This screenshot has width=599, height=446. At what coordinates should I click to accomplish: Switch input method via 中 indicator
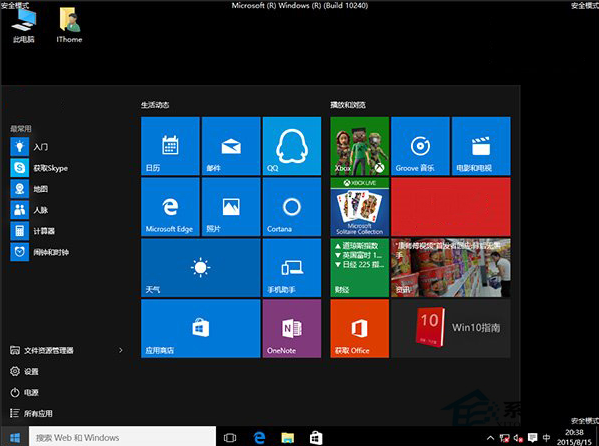point(547,438)
